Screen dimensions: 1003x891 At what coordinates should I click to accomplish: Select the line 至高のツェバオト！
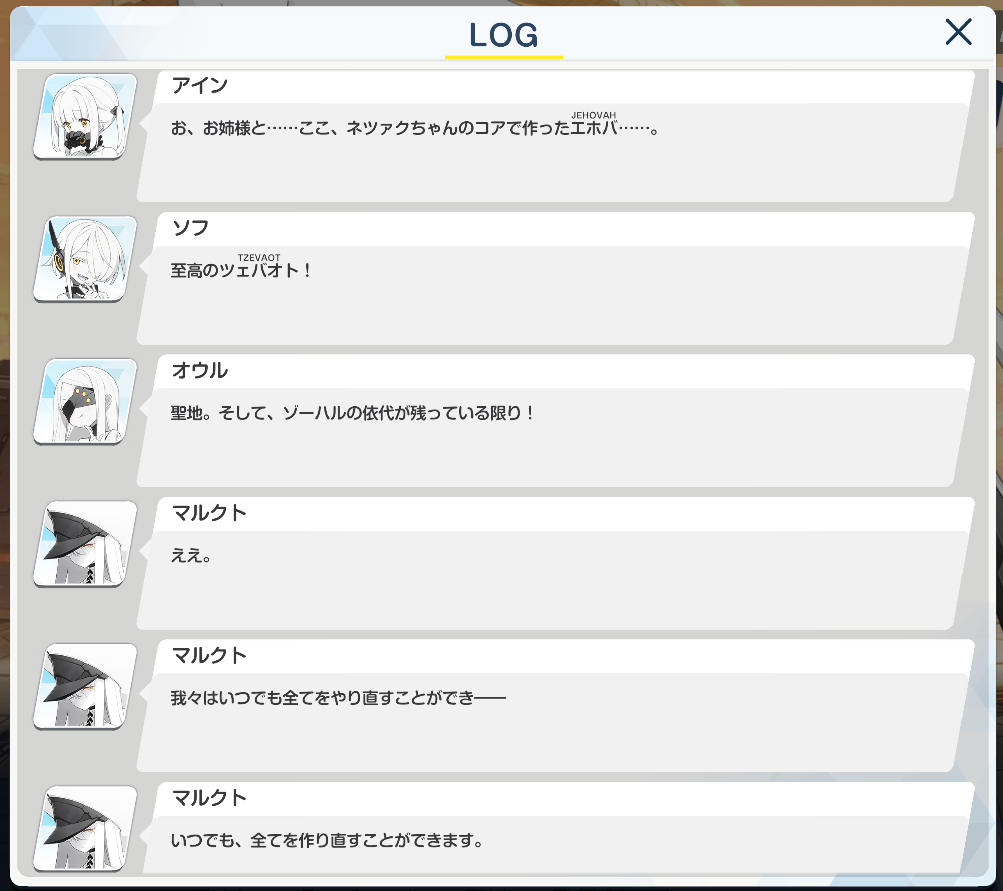[x=241, y=271]
